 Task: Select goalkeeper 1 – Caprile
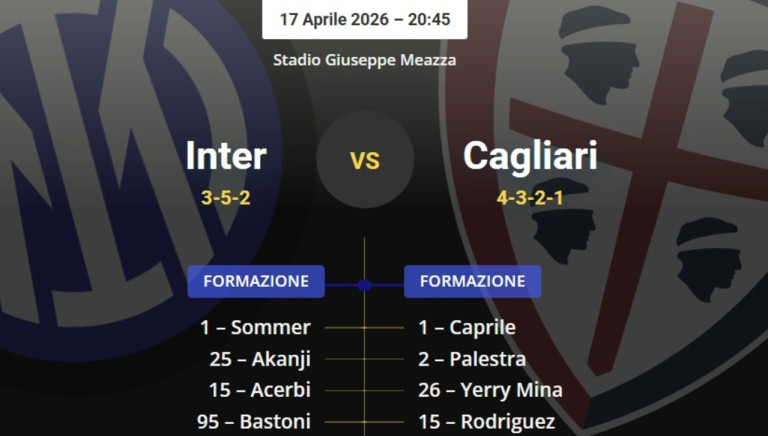pyautogui.click(x=467, y=327)
